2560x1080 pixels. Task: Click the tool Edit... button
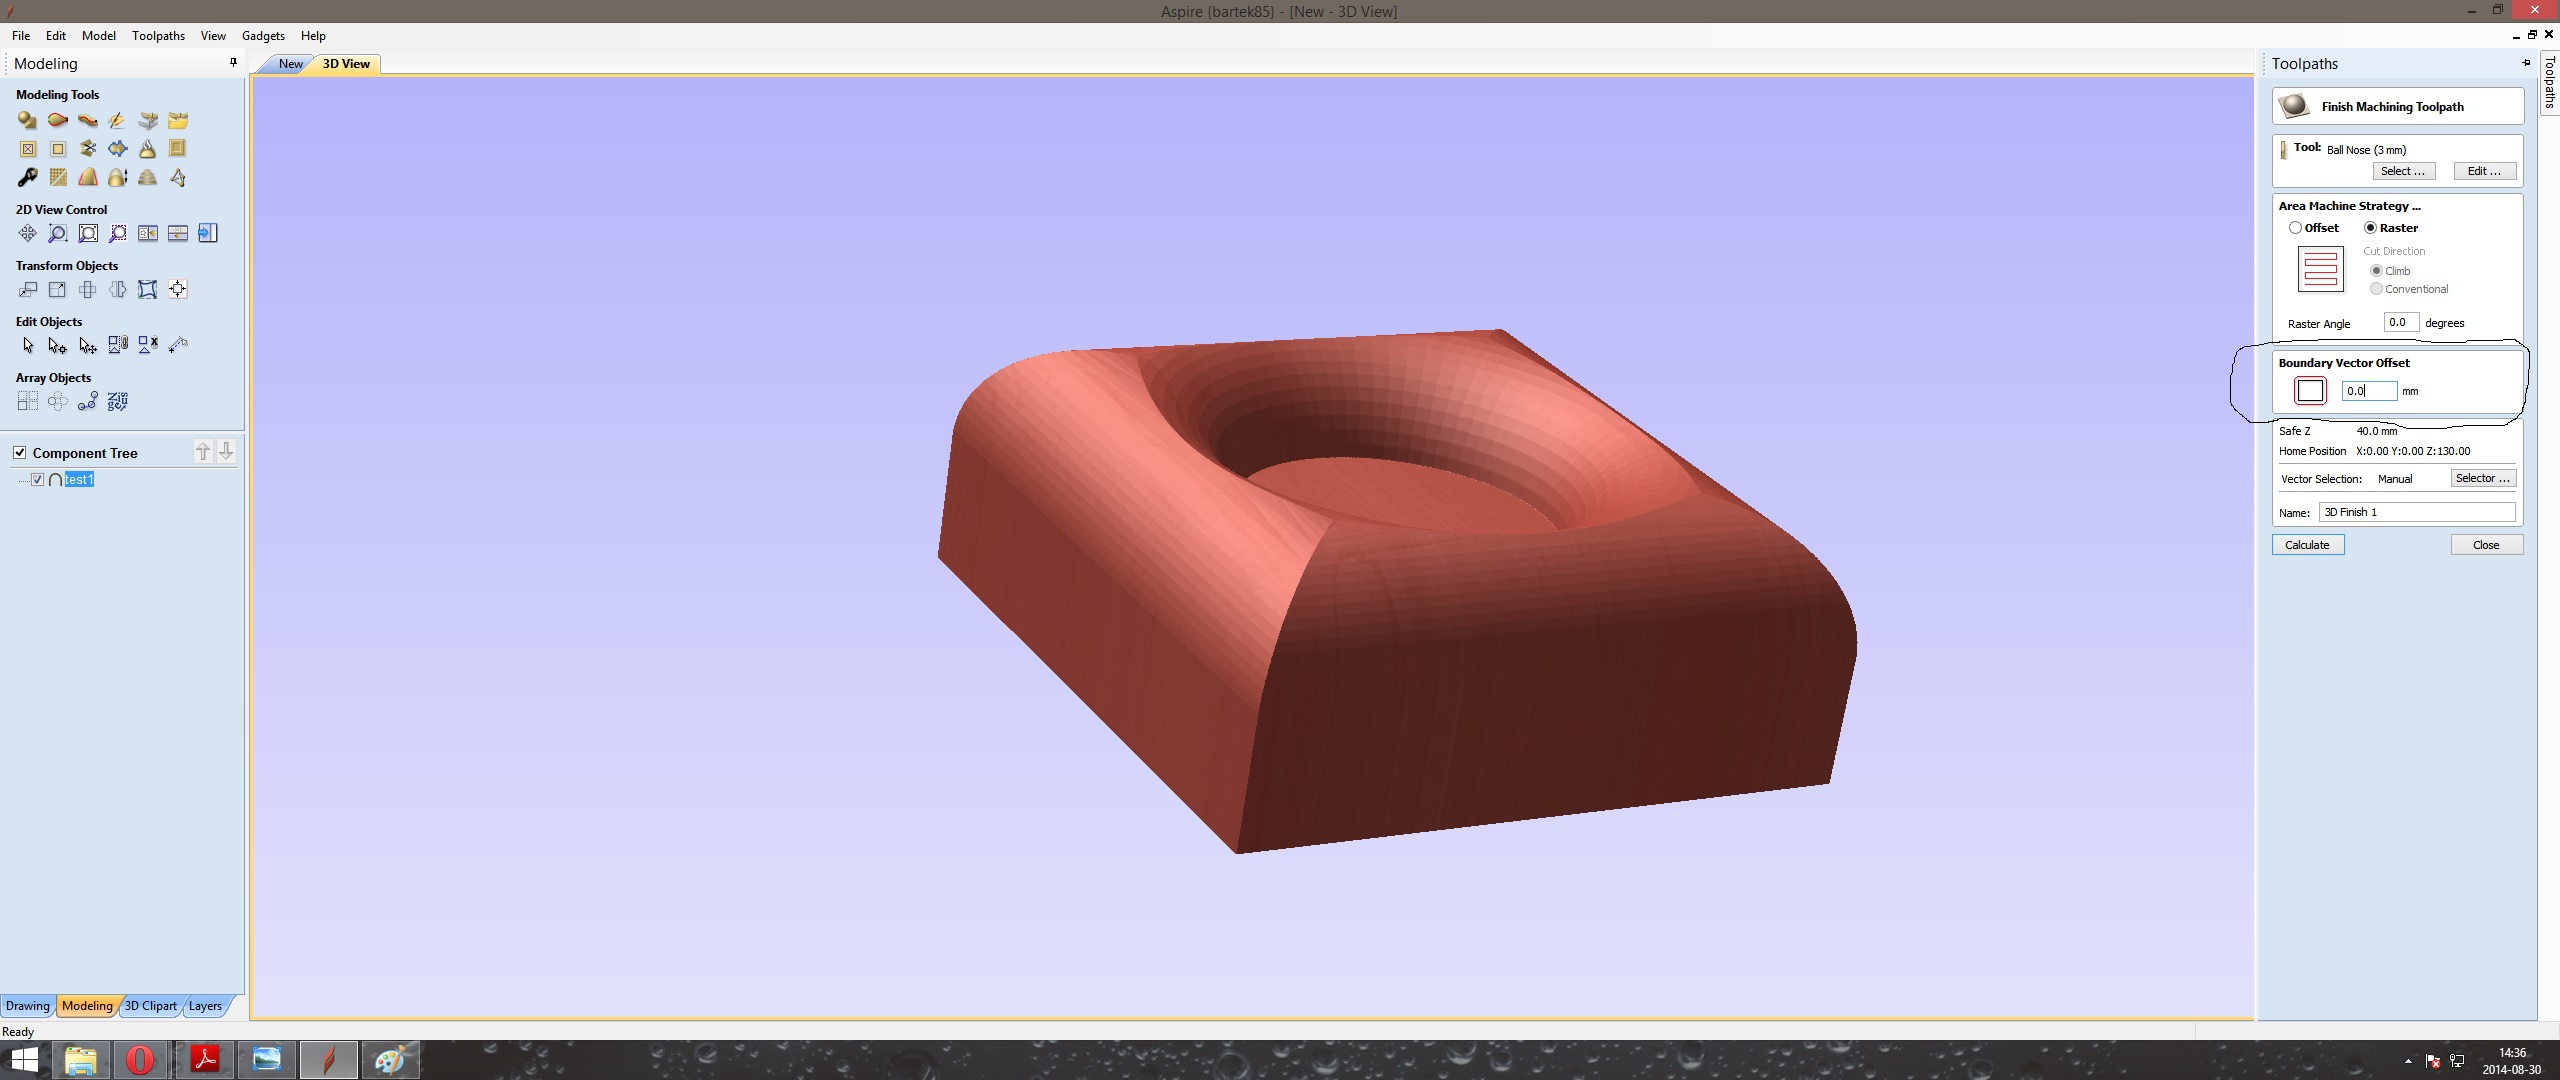(x=2484, y=171)
